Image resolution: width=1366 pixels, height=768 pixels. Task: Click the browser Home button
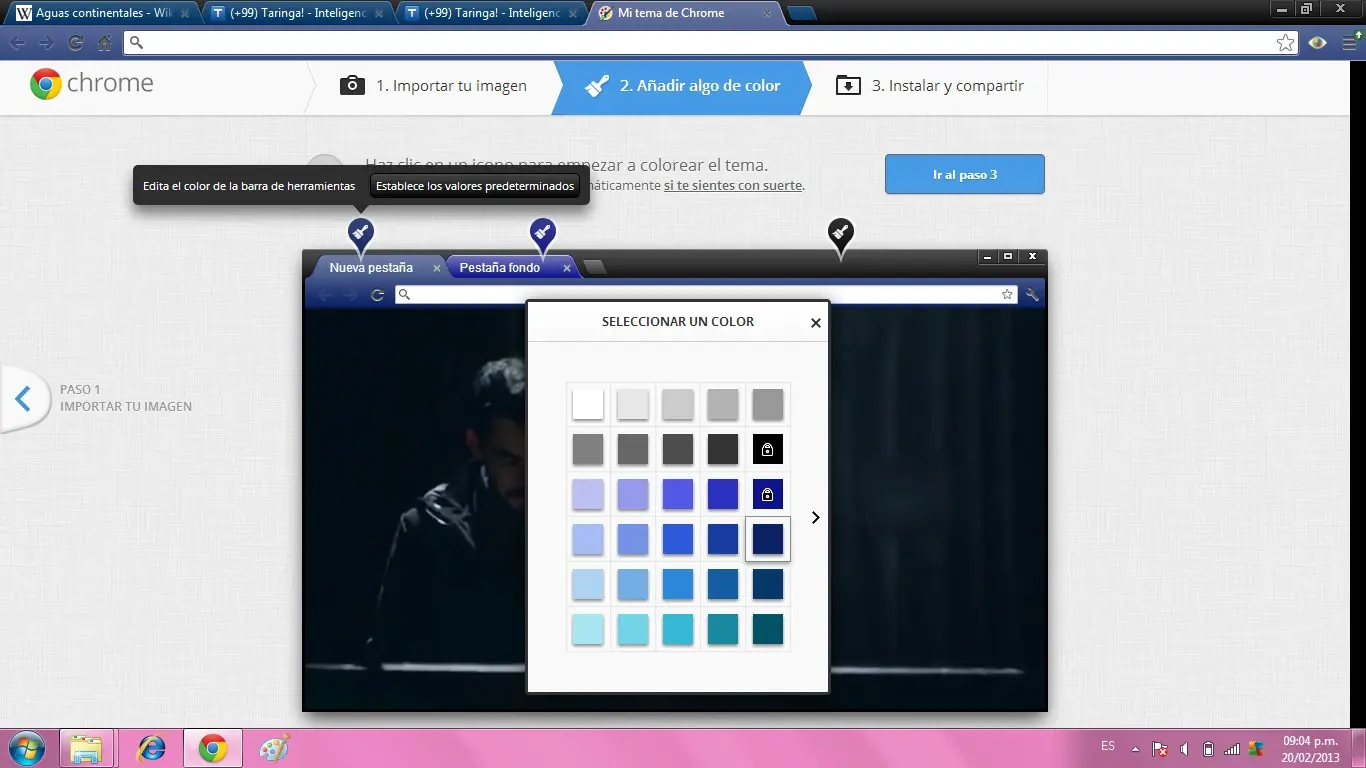click(x=105, y=43)
